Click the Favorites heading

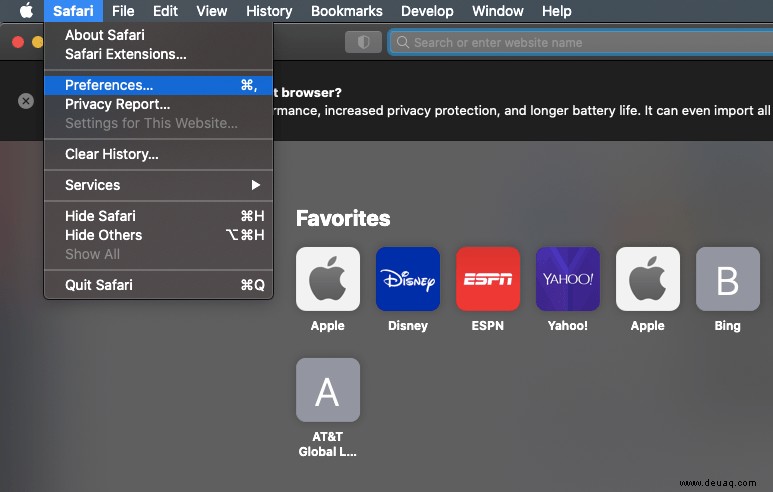click(343, 218)
